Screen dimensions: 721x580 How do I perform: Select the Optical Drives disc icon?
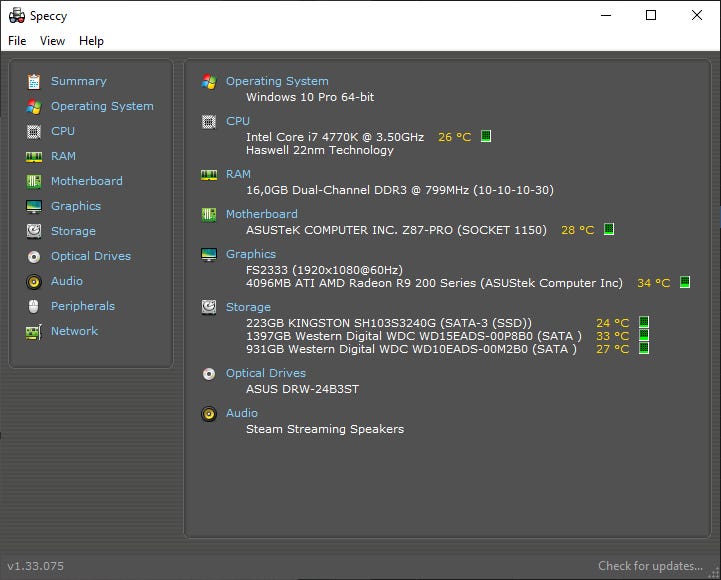(x=34, y=256)
